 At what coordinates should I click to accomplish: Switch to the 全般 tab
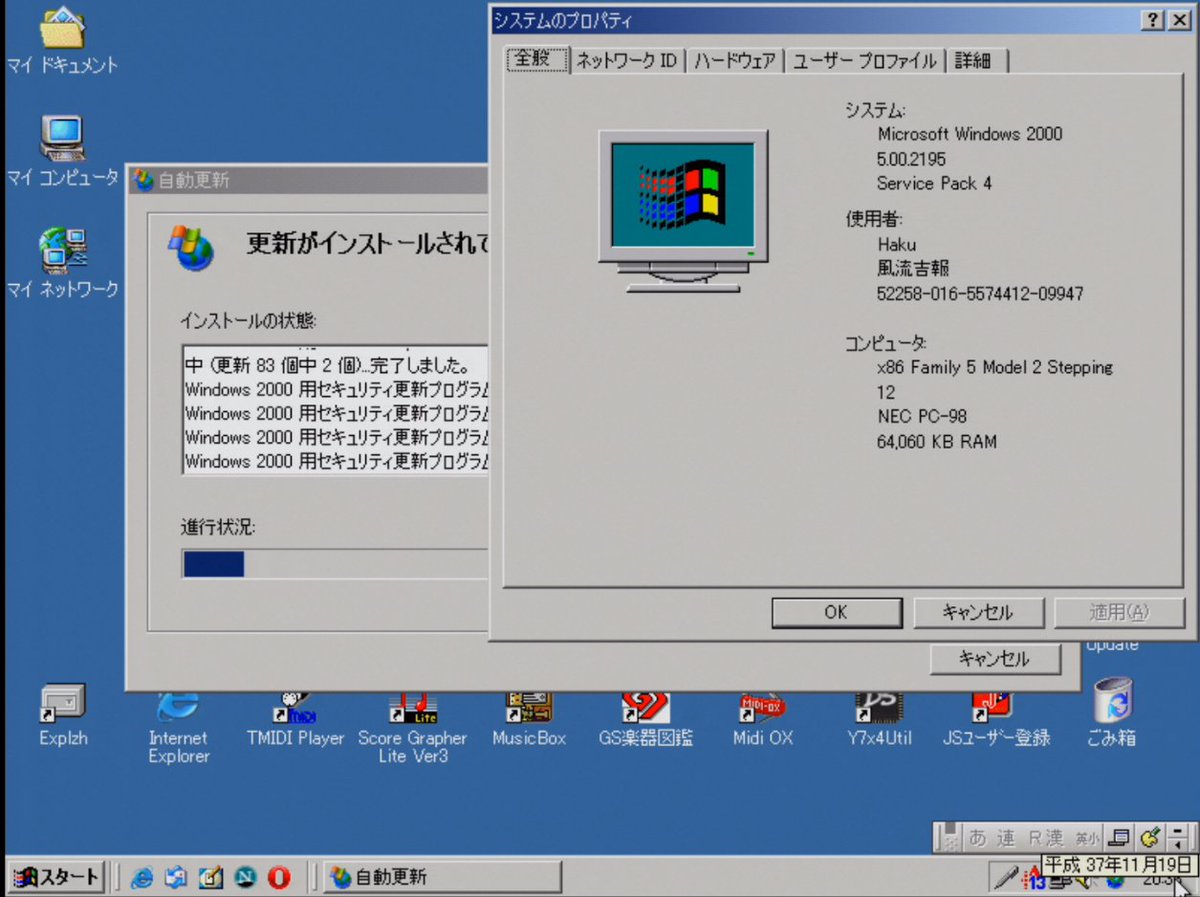pyautogui.click(x=537, y=58)
